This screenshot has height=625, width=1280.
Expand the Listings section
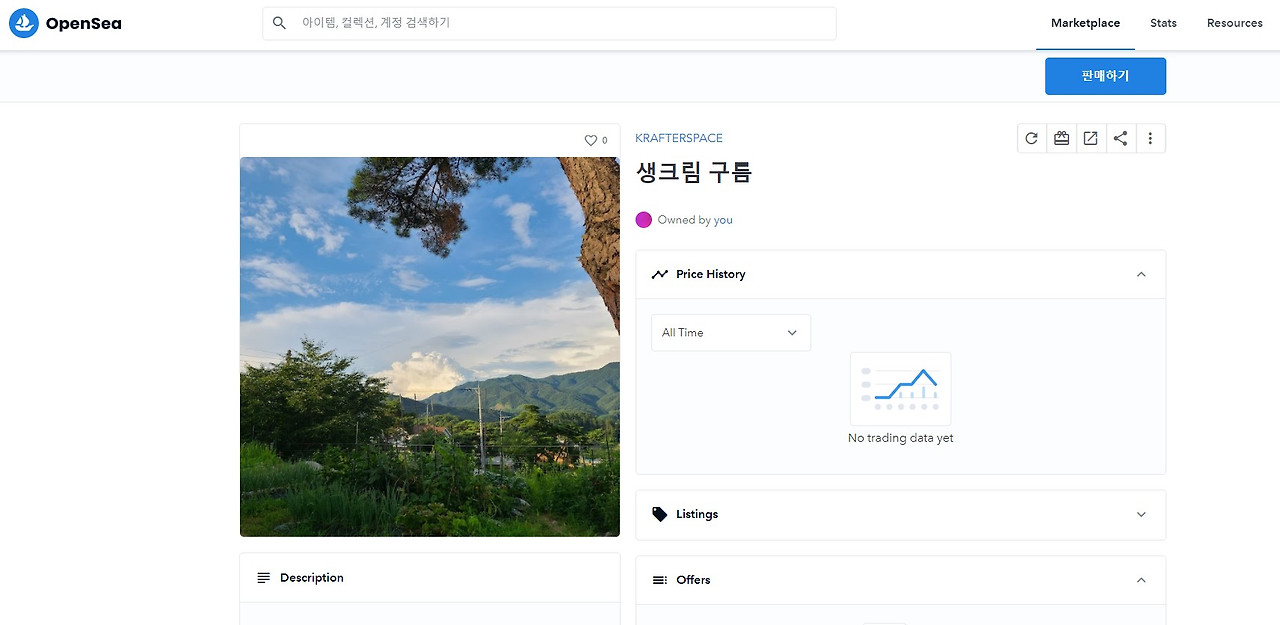coord(1141,514)
